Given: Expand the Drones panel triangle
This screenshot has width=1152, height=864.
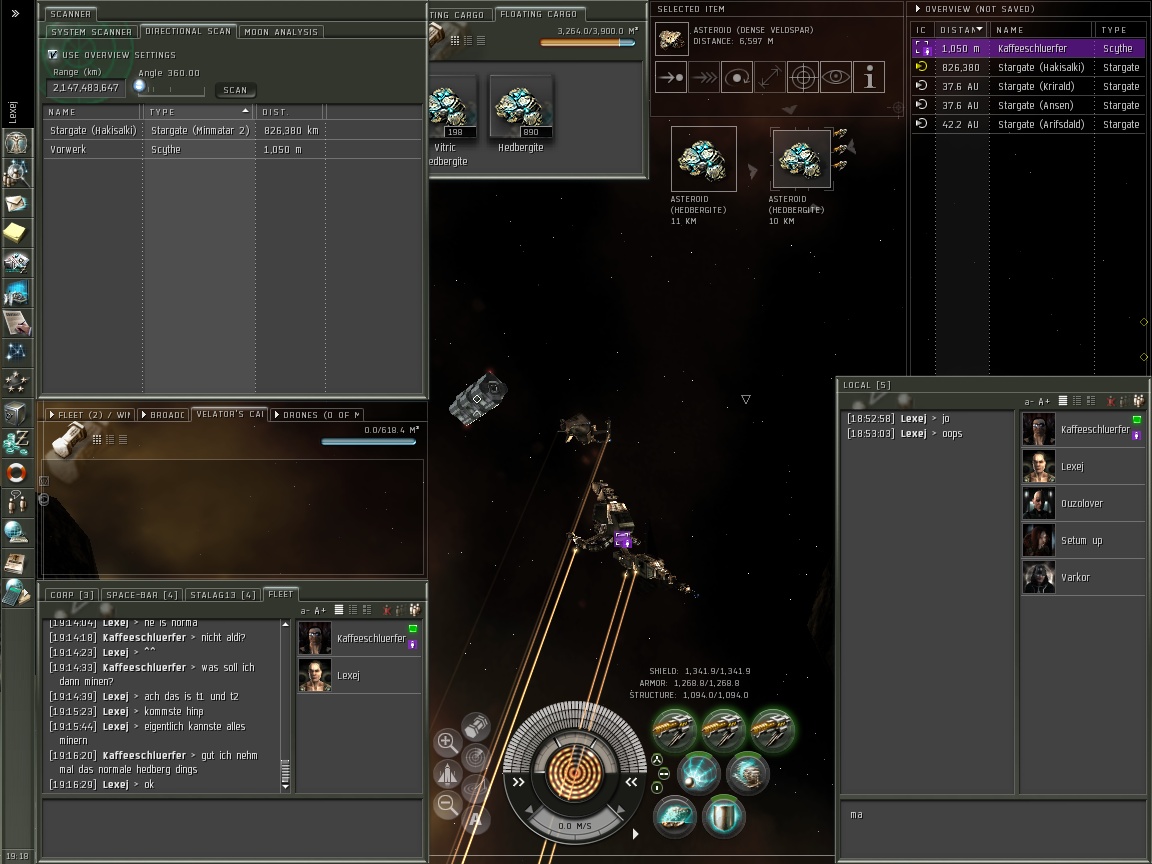Looking at the screenshot, I should pyautogui.click(x=277, y=415).
